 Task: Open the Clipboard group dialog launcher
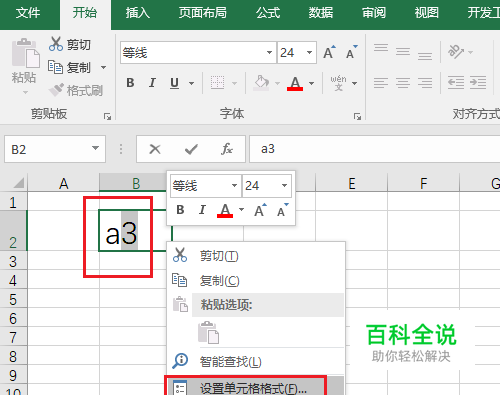[x=107, y=116]
